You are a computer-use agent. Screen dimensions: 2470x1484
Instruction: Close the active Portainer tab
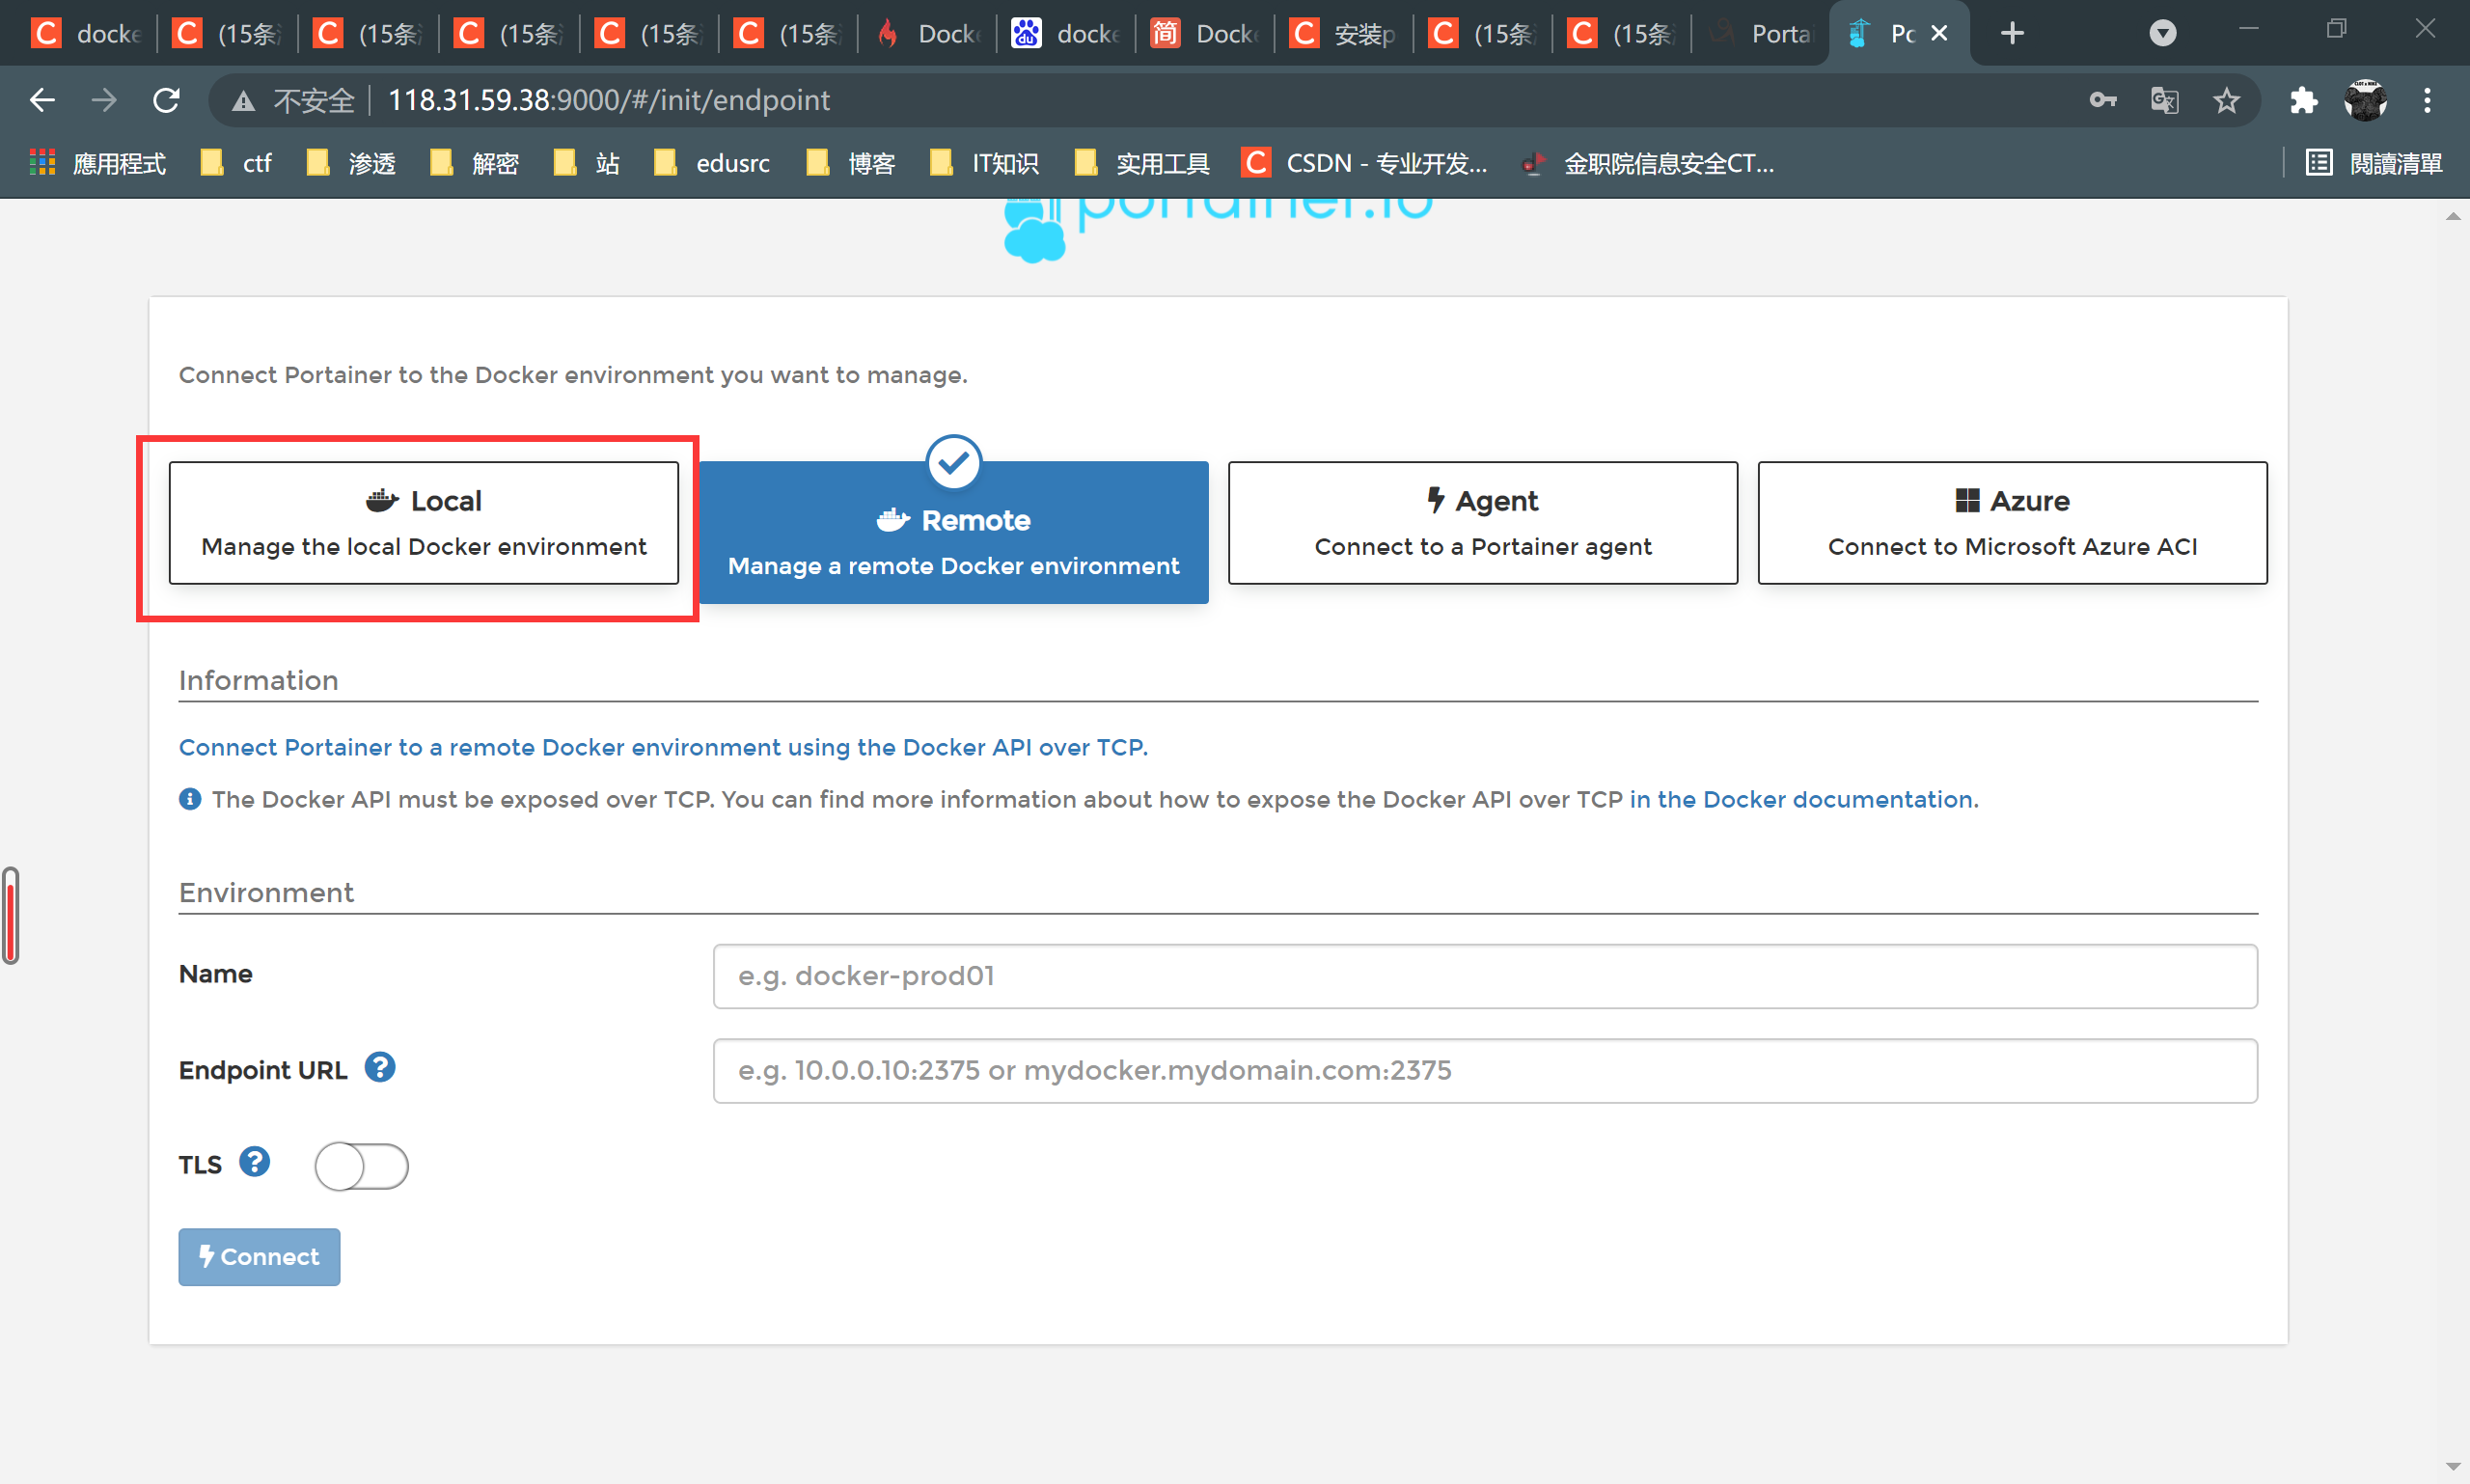pos(1939,33)
